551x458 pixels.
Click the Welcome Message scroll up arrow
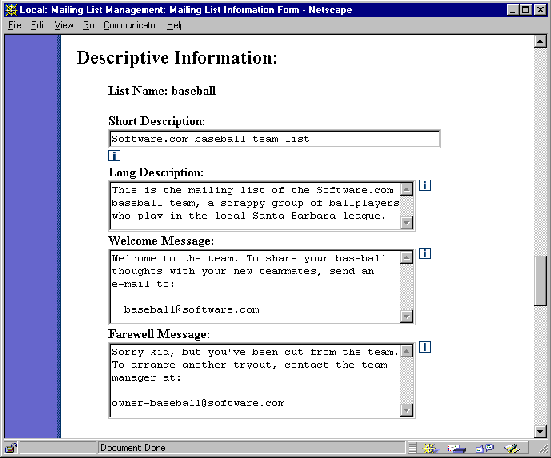(407, 257)
